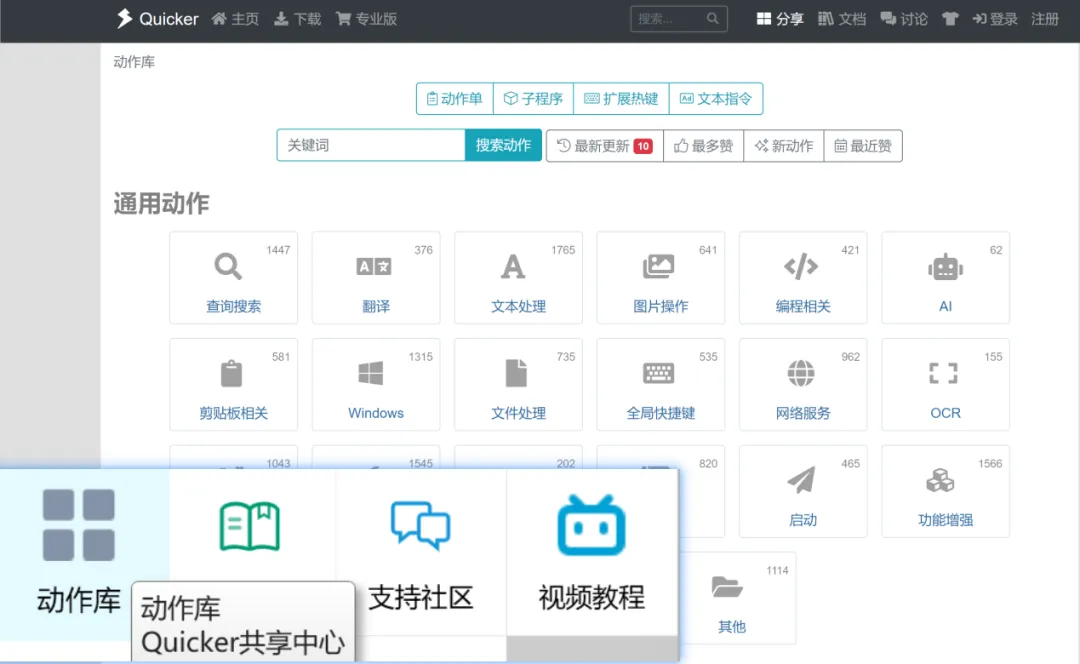Click the 功能增强 category label
Screen dimensions: 1080x664
pyautogui.click(x=946, y=520)
